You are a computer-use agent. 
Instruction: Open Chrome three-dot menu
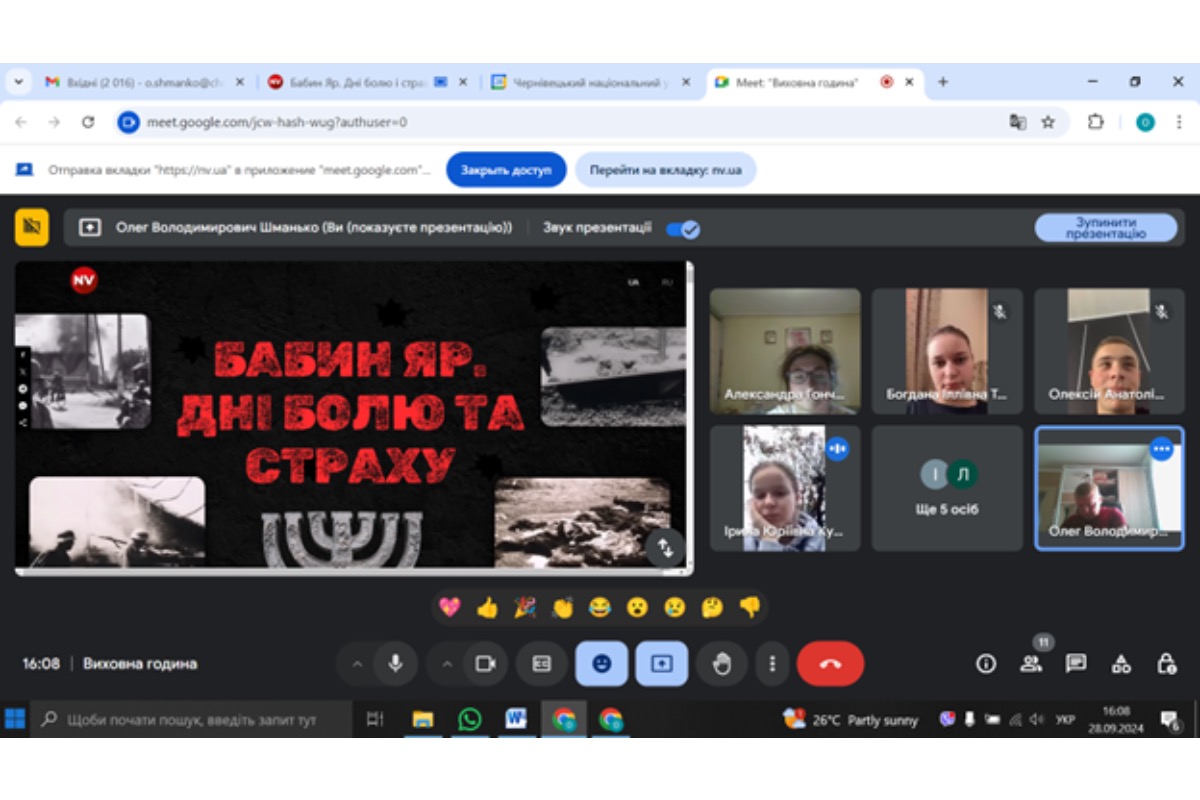[1179, 122]
